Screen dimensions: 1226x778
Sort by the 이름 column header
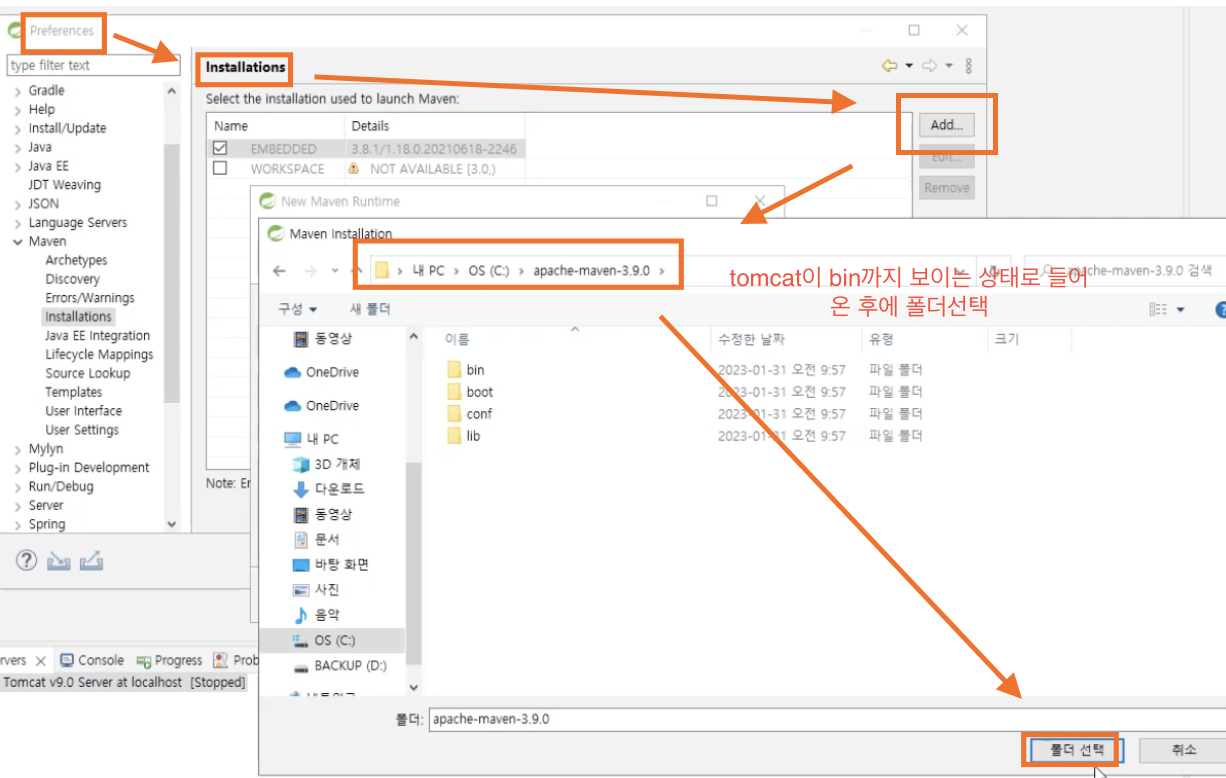(x=456, y=340)
